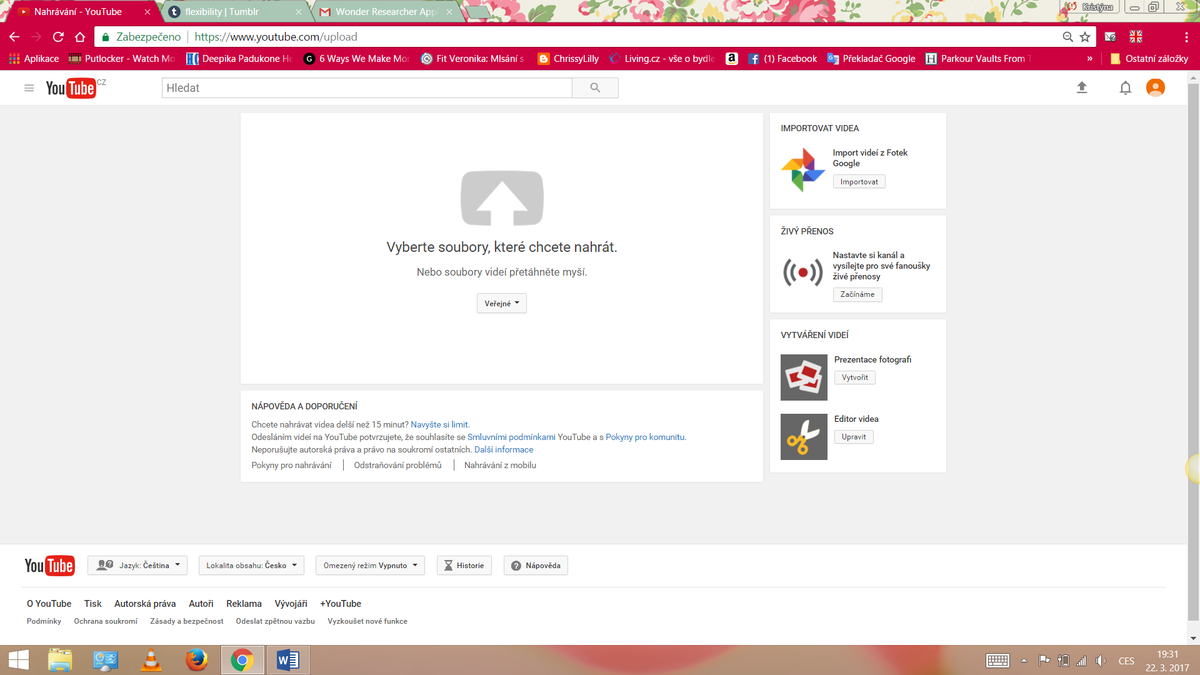The width and height of the screenshot is (1200, 675).
Task: Toggle Omezený režim restricted mode setting
Action: (x=370, y=565)
